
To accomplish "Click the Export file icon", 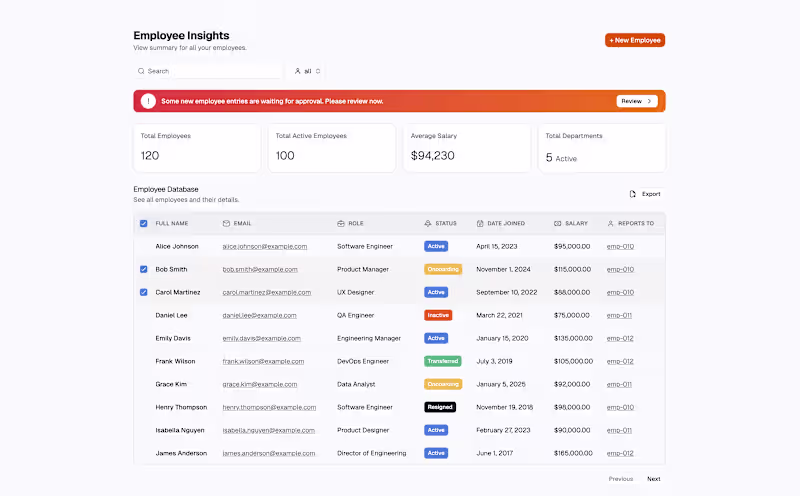I will [x=633, y=194].
